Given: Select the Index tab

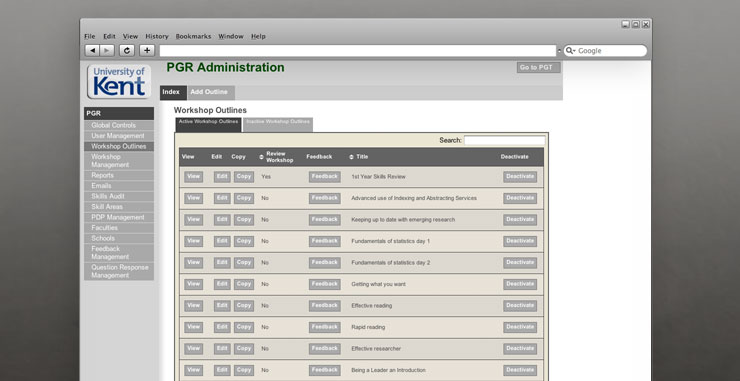Looking at the screenshot, I should point(173,93).
